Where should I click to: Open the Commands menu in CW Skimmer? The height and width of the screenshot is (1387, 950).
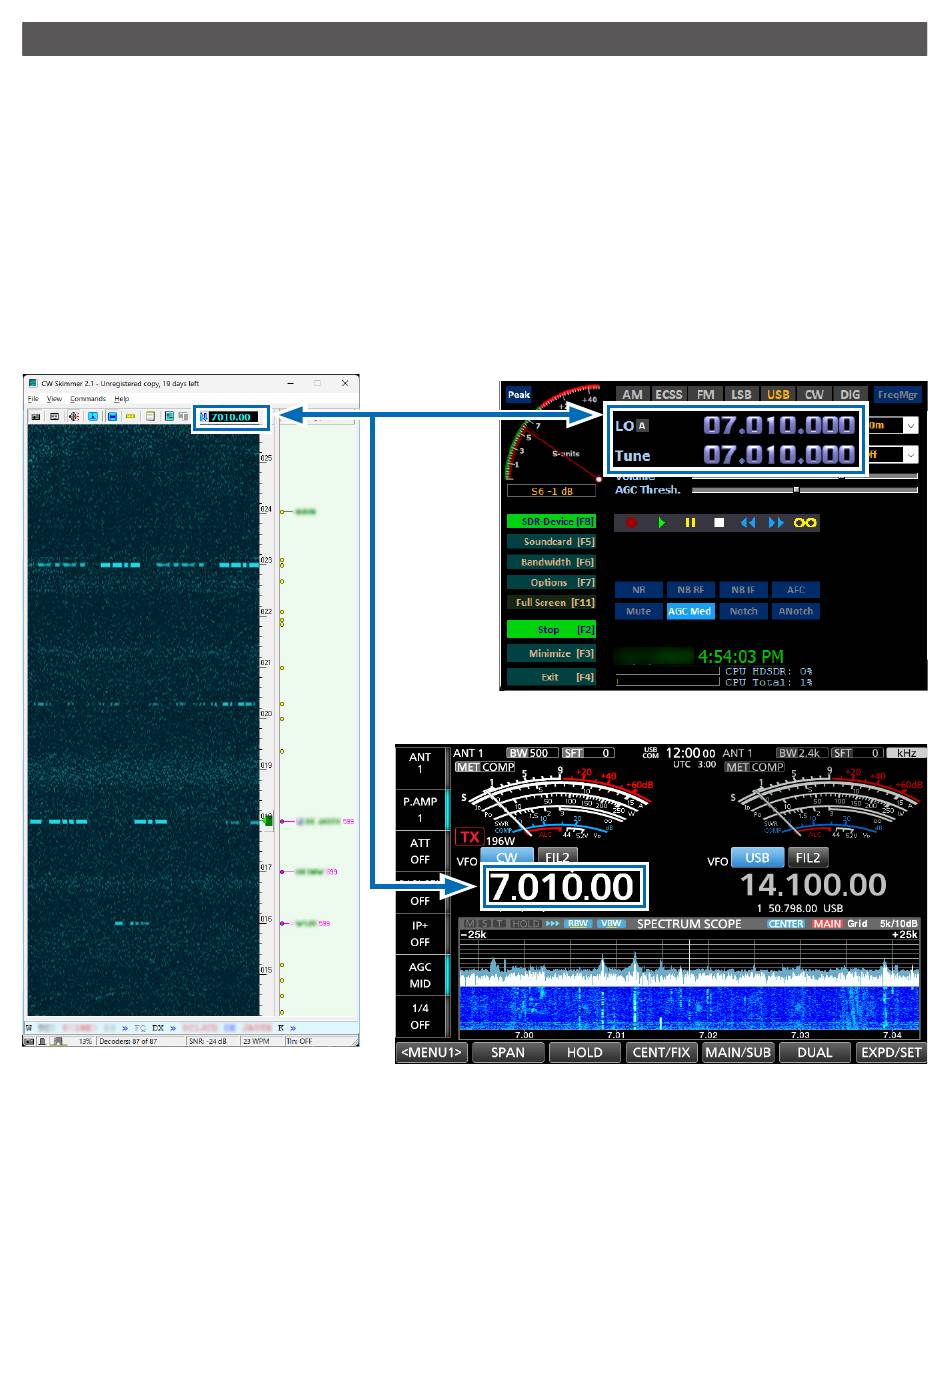click(88, 398)
